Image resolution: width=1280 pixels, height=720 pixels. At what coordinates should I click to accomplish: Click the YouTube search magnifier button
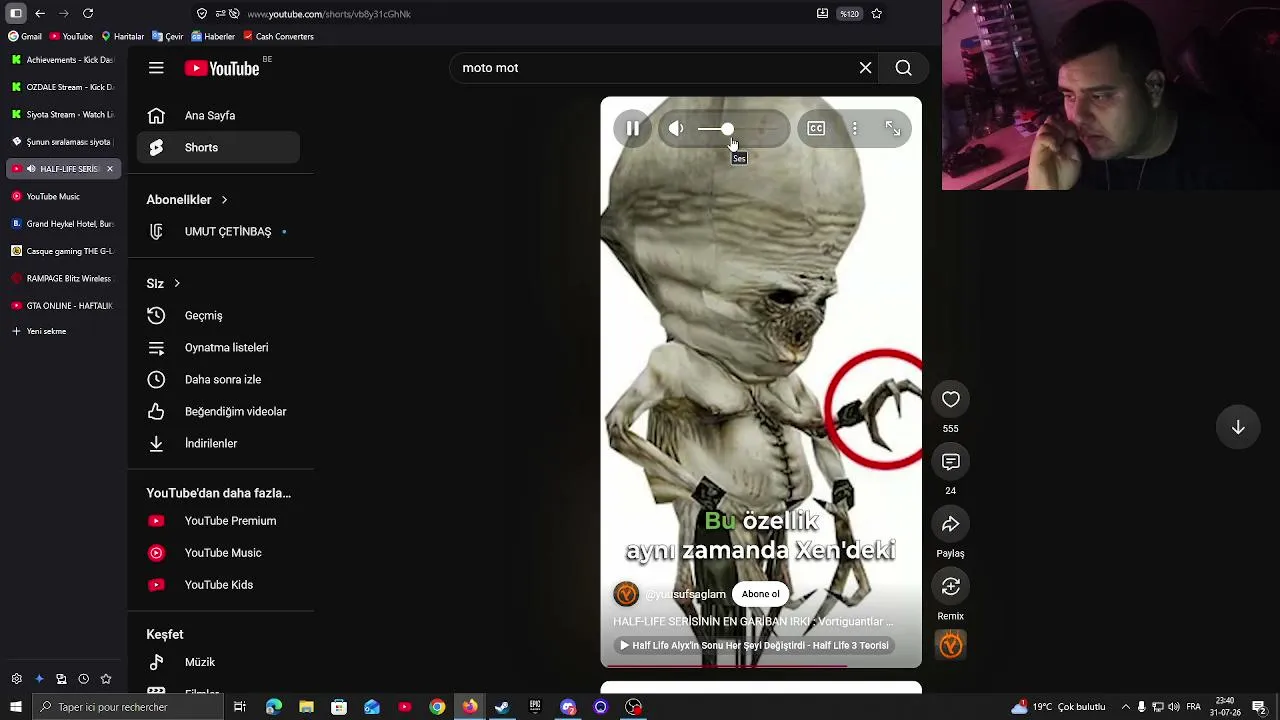(904, 68)
